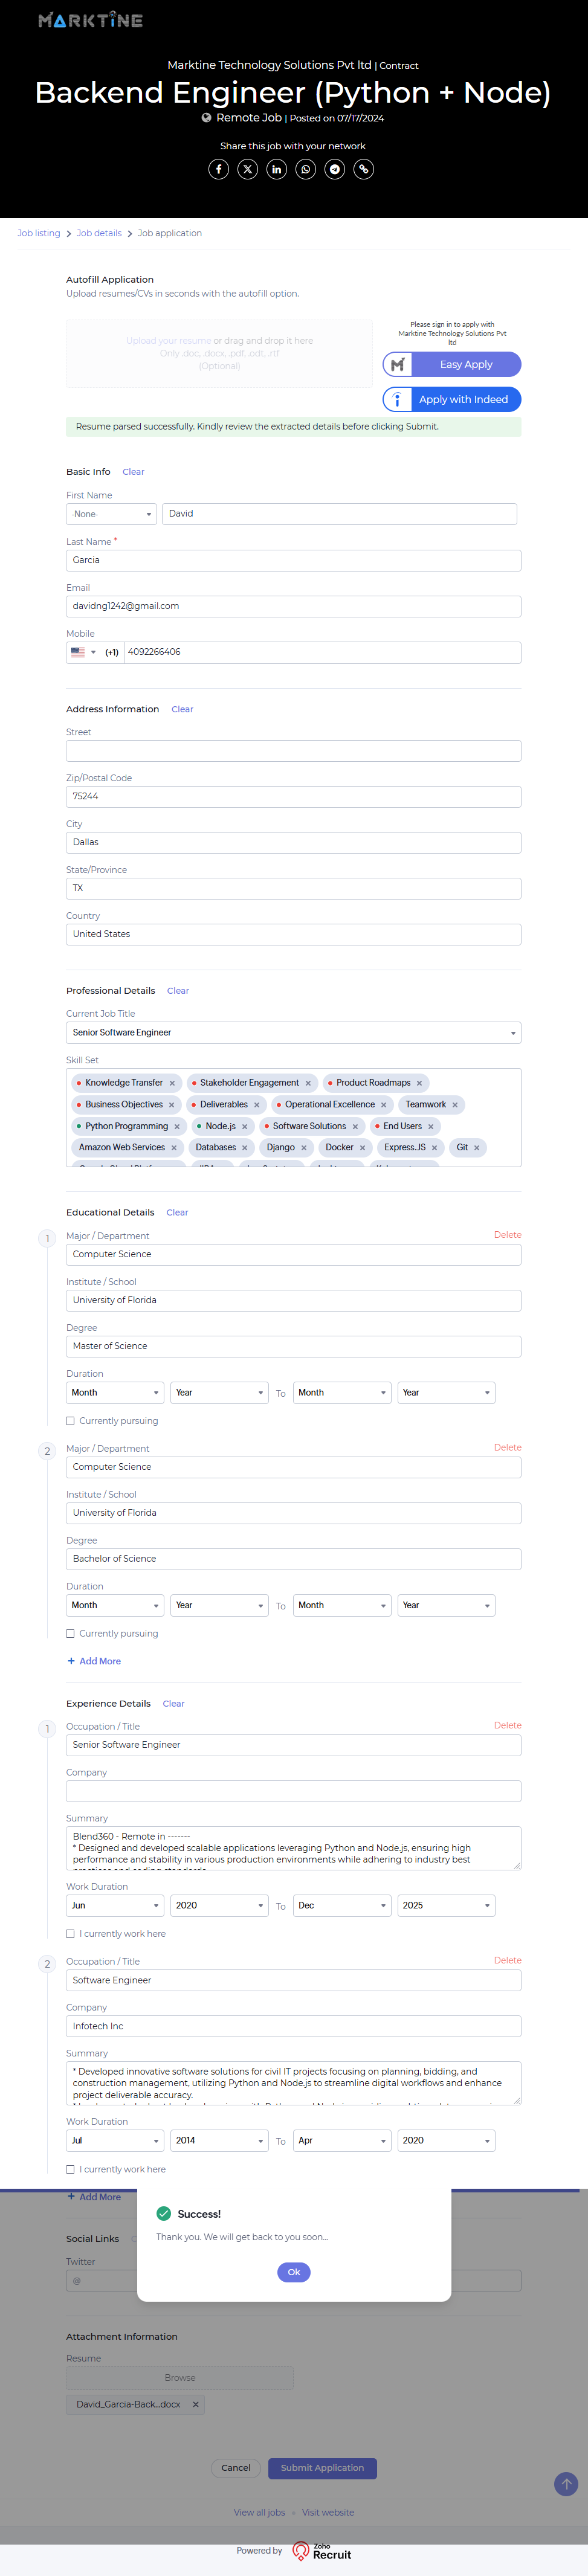Share job via LinkedIn icon
The height and width of the screenshot is (2576, 588).
[x=277, y=169]
